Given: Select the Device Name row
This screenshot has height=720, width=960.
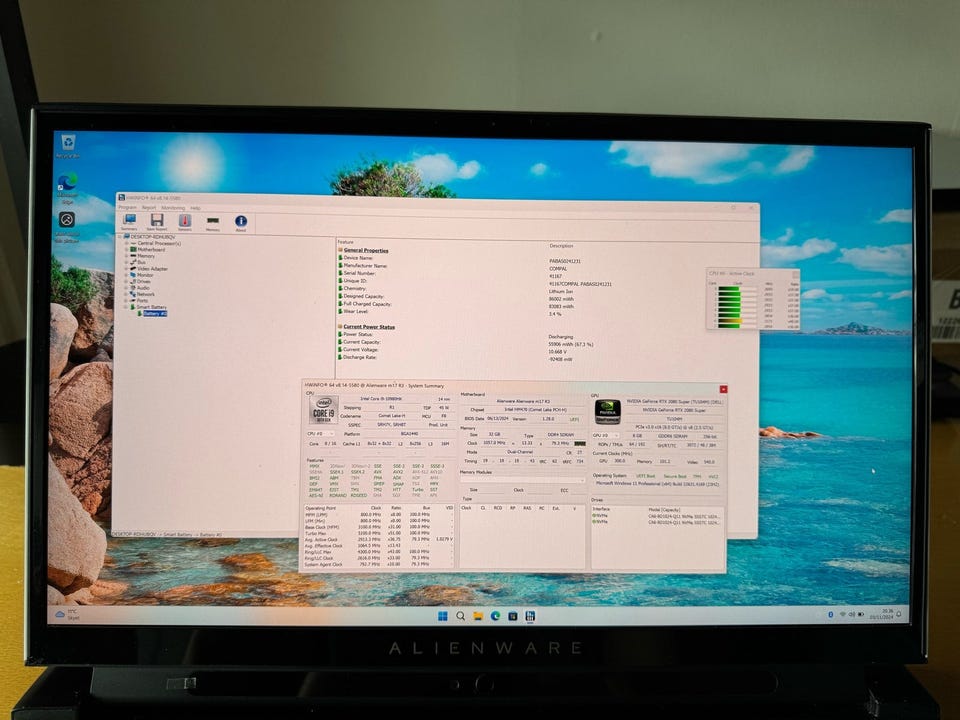Looking at the screenshot, I should click(x=459, y=258).
